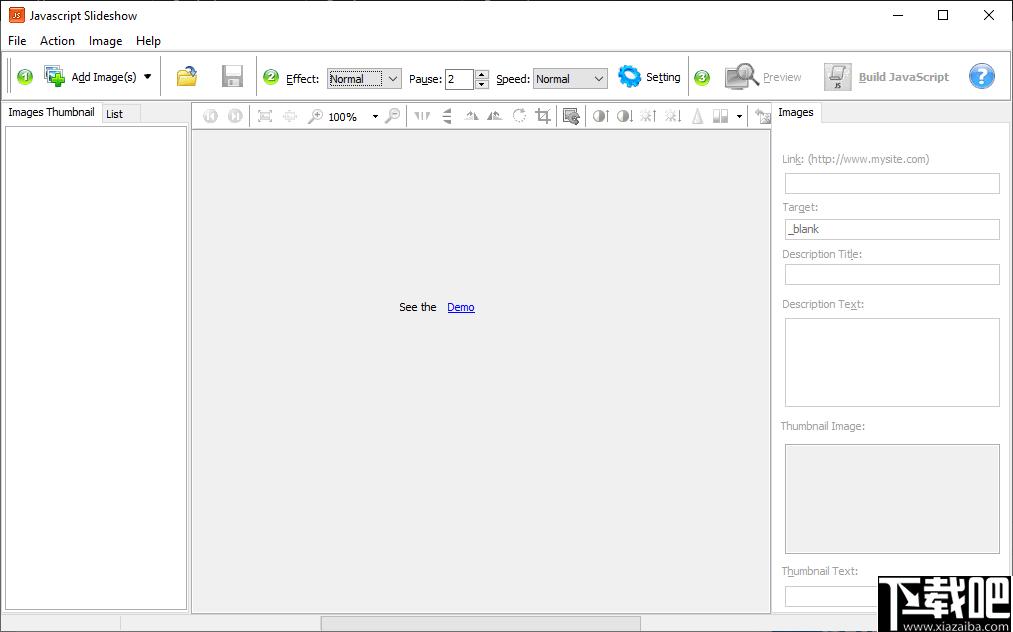Open the Effect combo box
This screenshot has width=1013, height=632.
point(364,79)
